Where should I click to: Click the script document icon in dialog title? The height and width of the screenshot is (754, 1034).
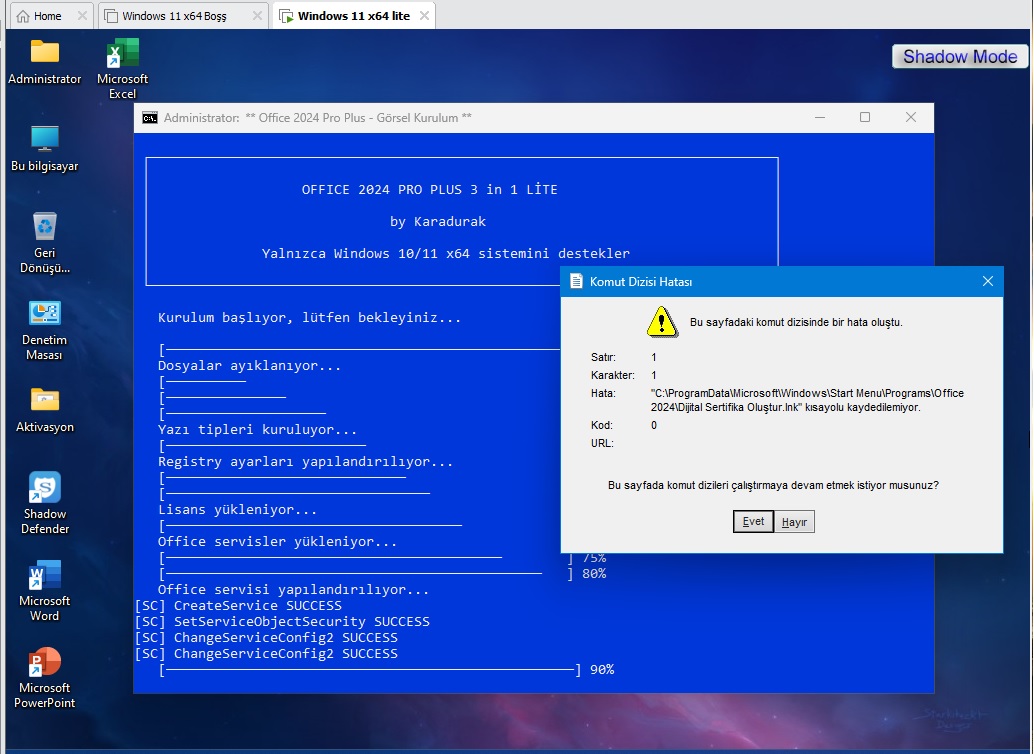tap(576, 282)
